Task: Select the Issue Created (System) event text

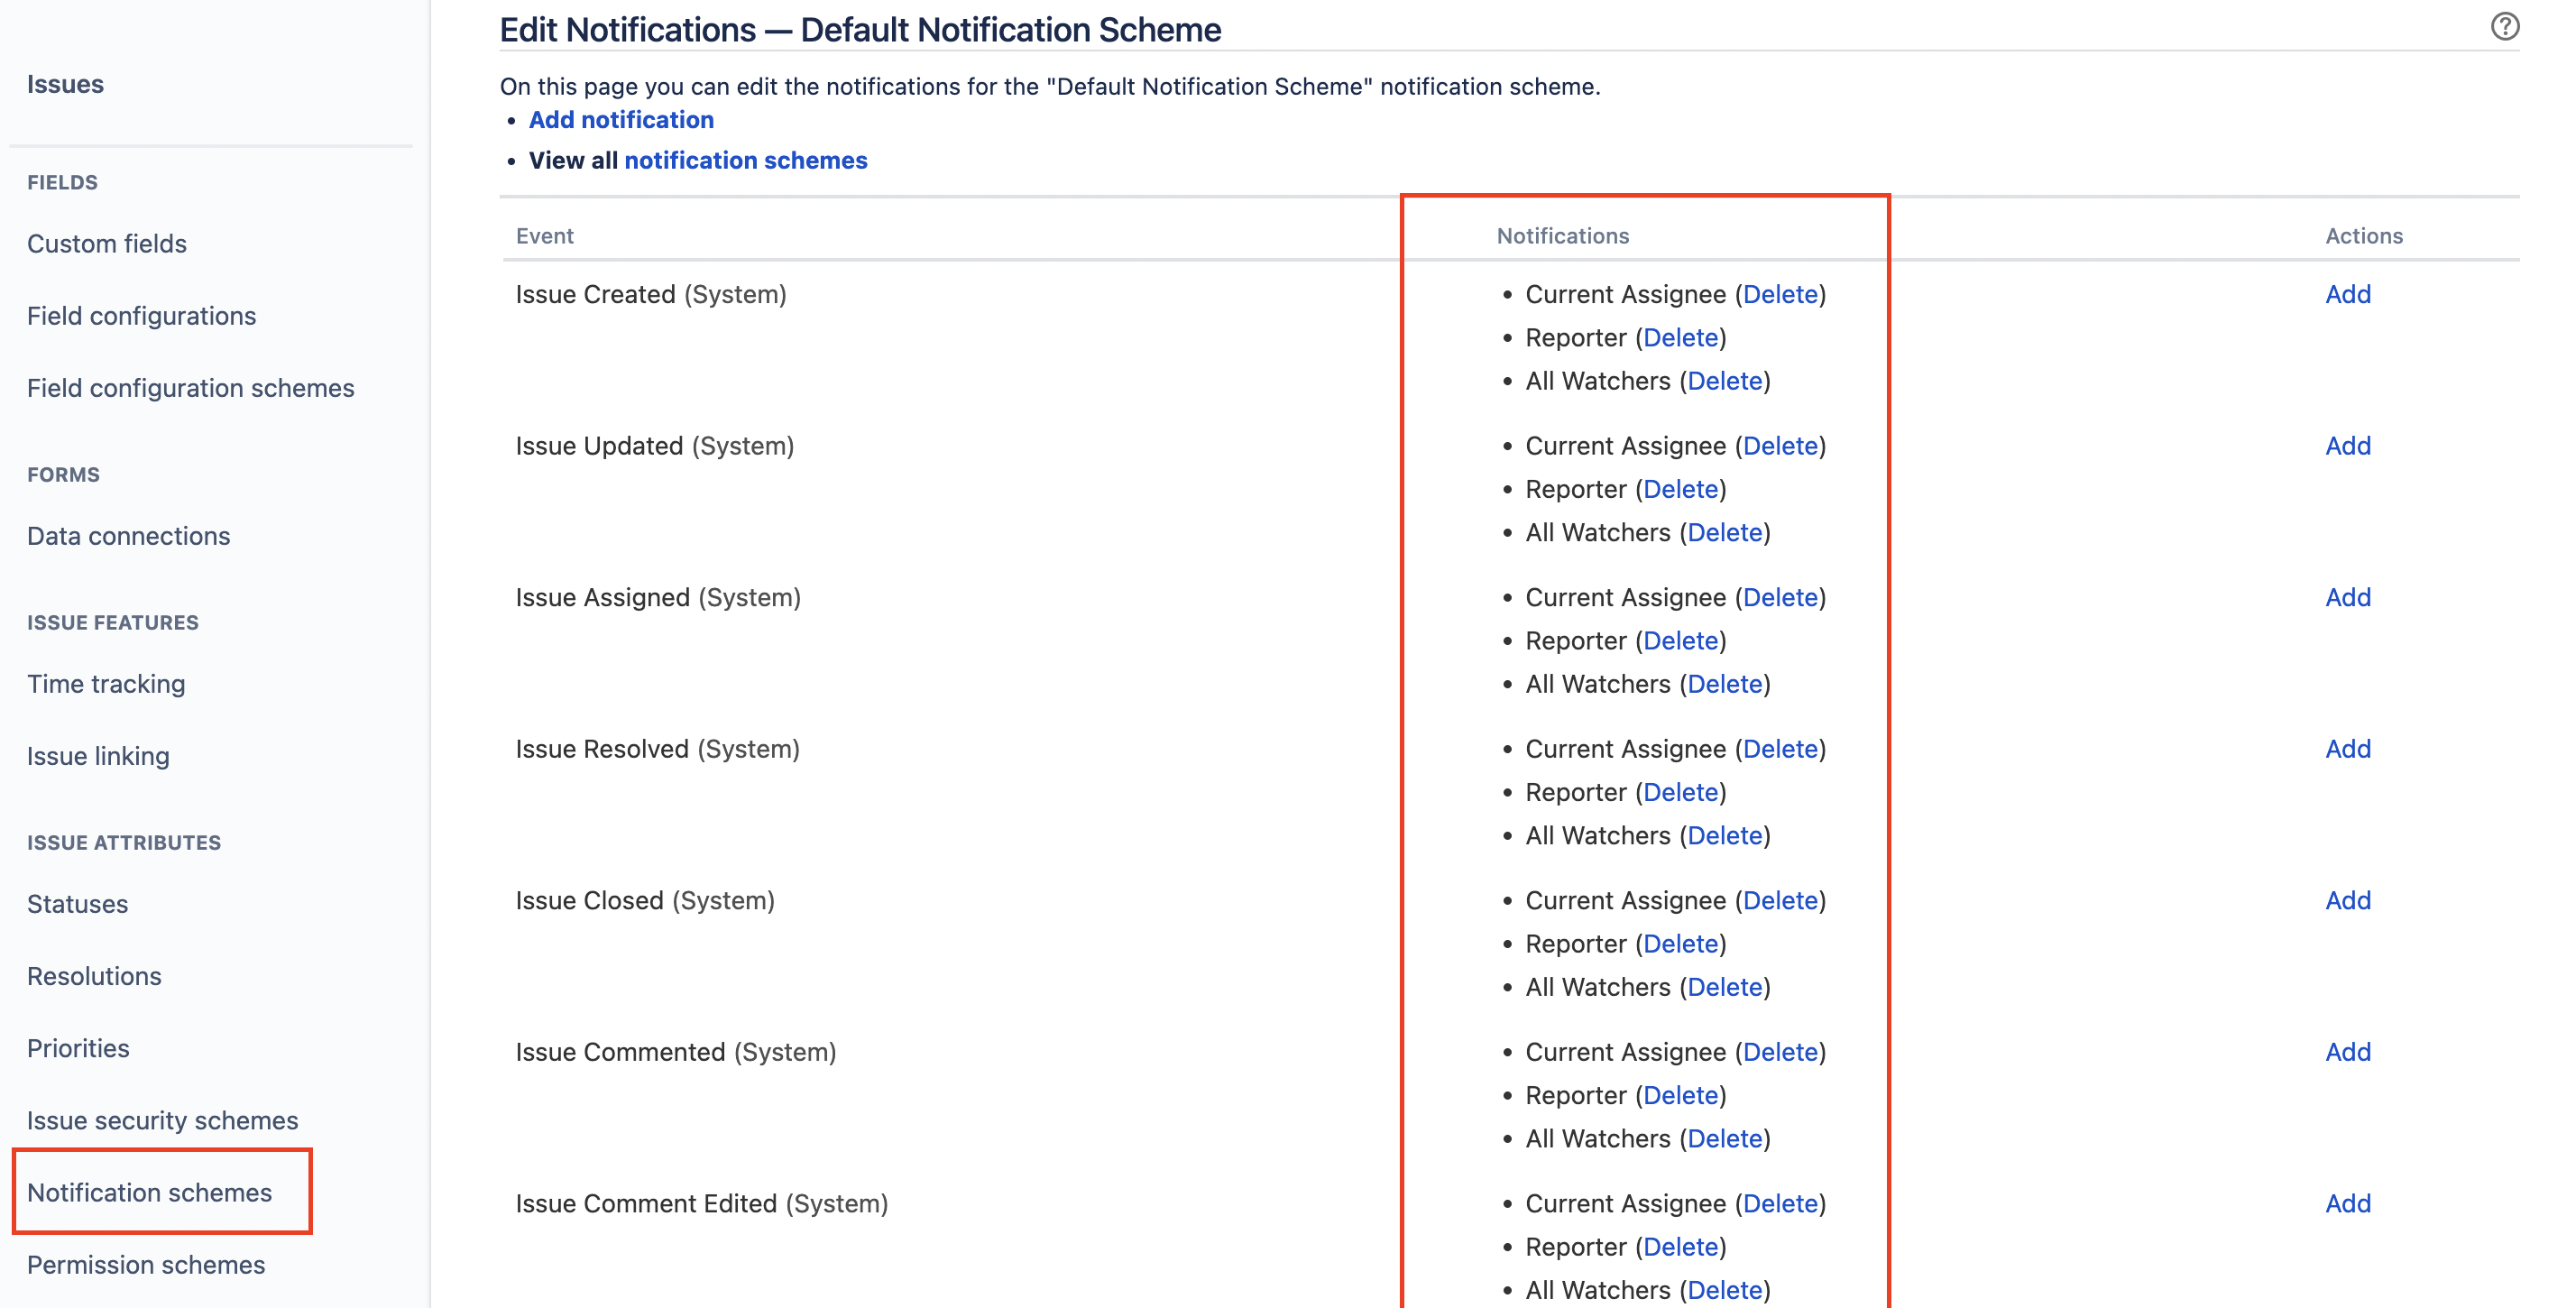Action: [x=651, y=295]
